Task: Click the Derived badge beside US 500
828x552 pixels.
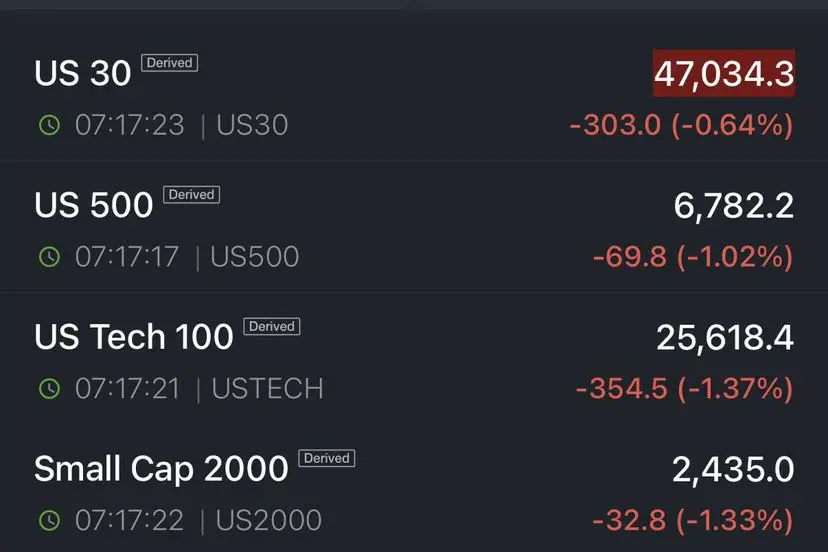Action: pos(191,194)
